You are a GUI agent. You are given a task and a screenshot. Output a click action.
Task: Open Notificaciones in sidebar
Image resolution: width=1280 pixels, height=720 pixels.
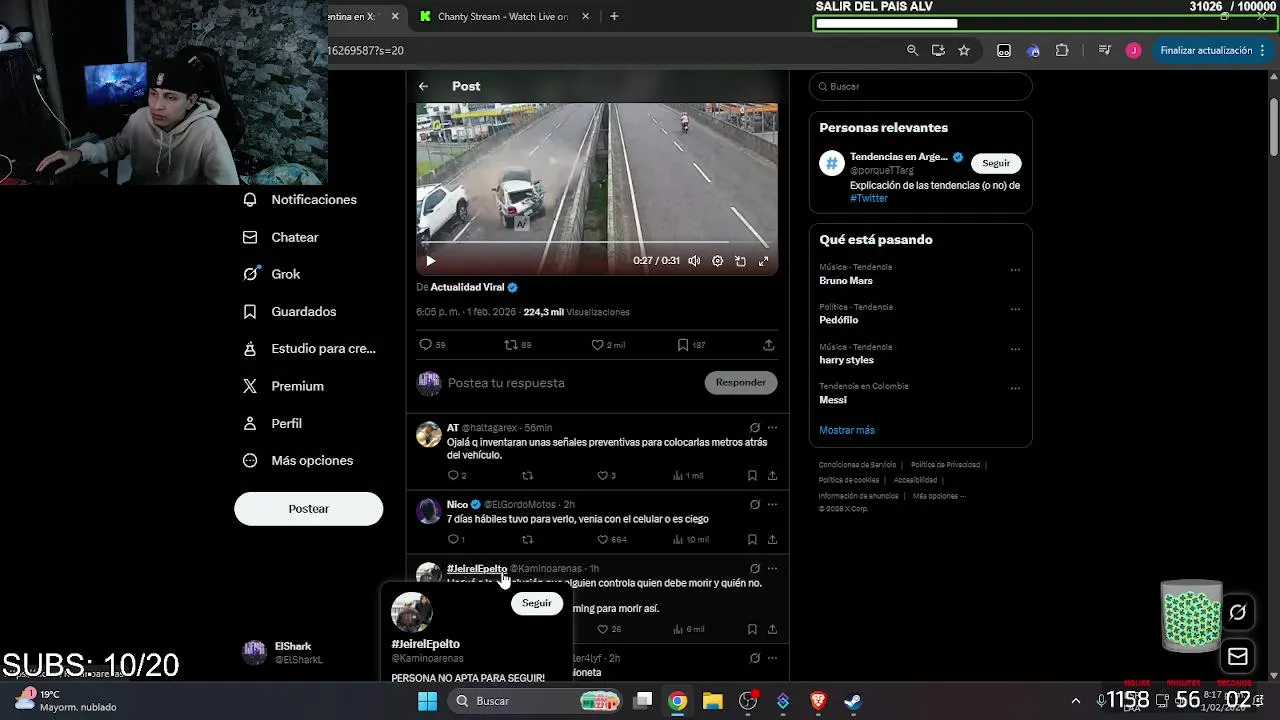300,200
